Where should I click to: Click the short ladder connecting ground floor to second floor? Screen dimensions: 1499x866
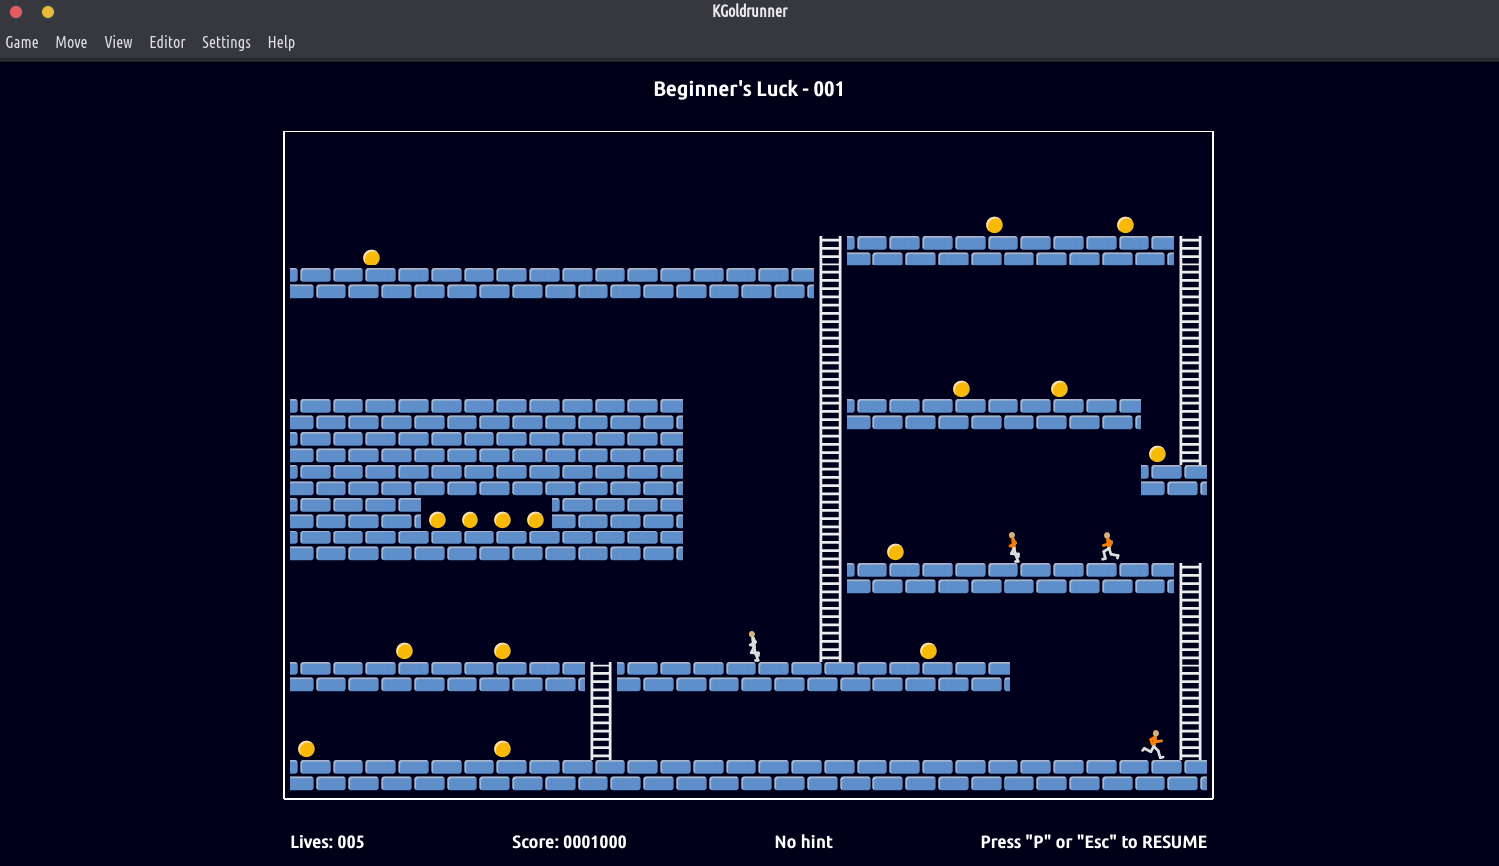[600, 711]
